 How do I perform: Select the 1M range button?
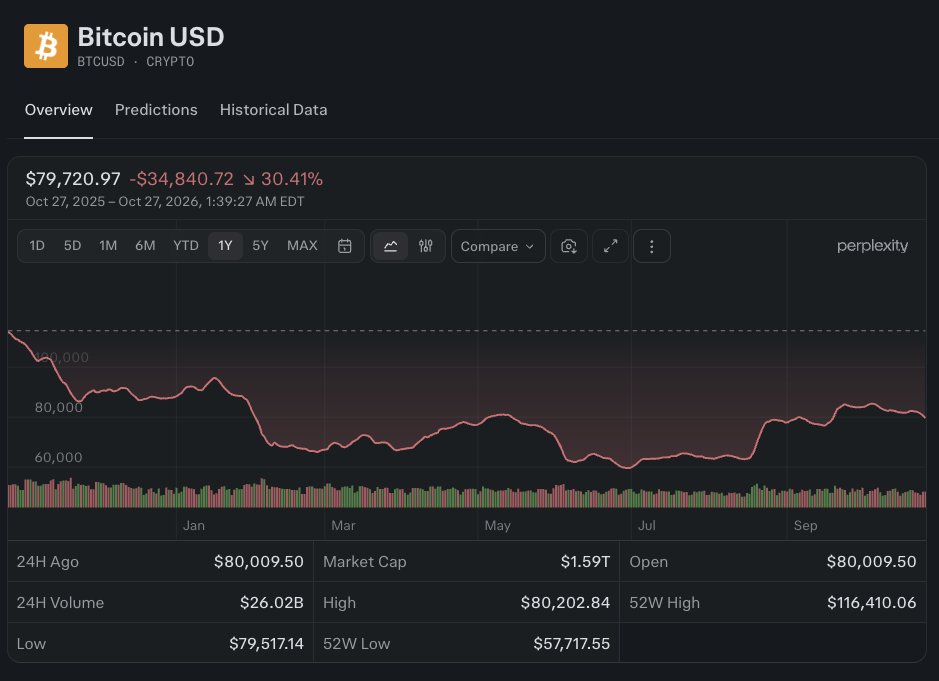(108, 246)
